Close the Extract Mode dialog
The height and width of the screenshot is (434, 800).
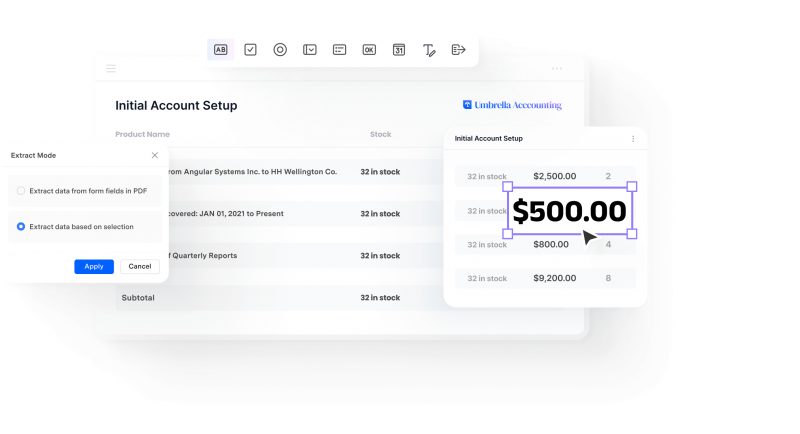pos(155,155)
